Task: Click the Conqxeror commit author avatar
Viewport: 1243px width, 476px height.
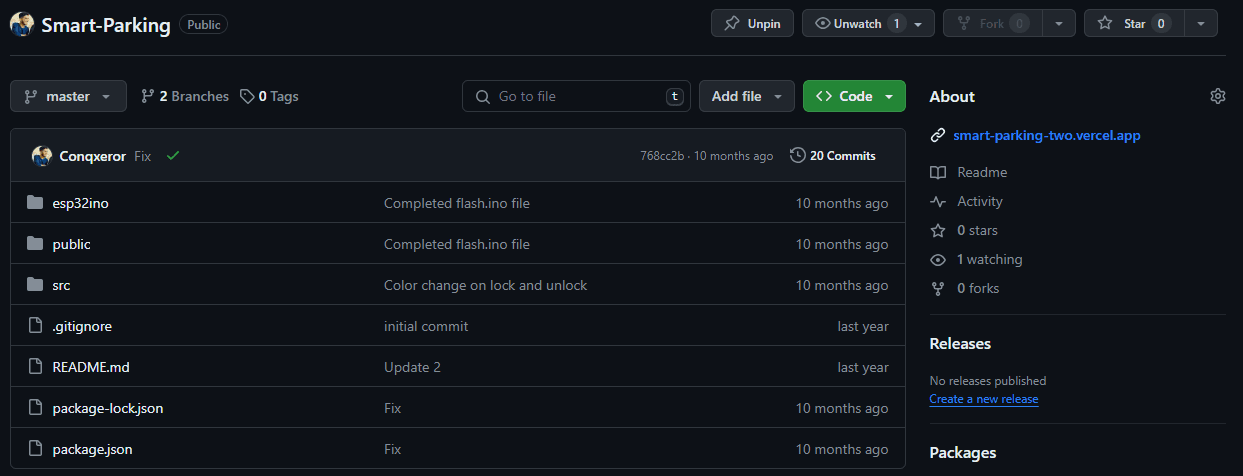Action: tap(42, 156)
